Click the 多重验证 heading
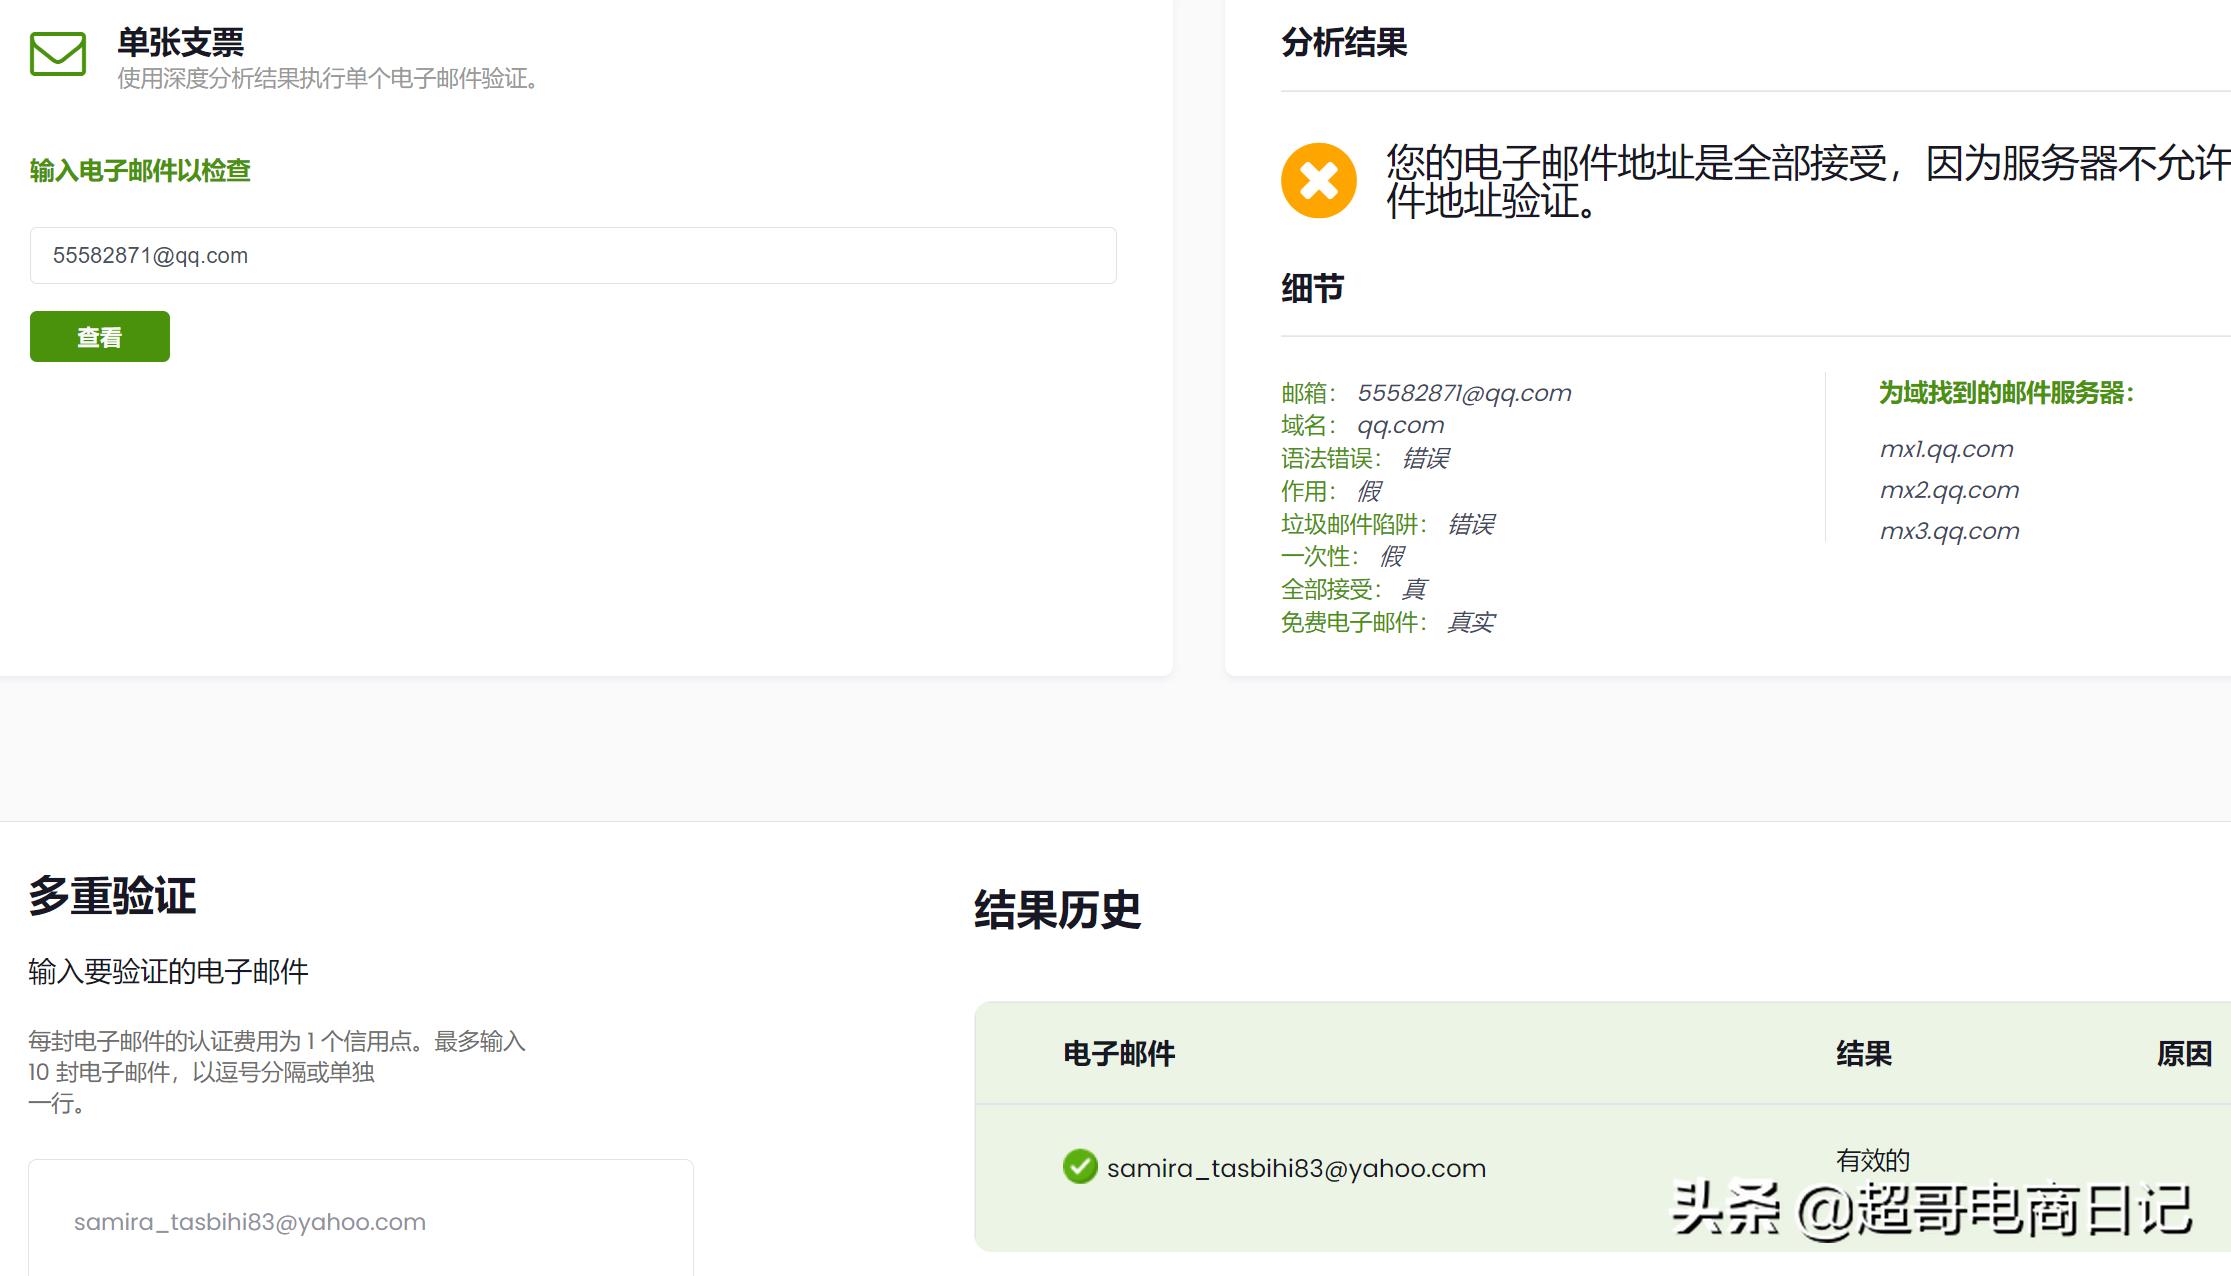Screen dimensions: 2231x1276 coord(113,897)
